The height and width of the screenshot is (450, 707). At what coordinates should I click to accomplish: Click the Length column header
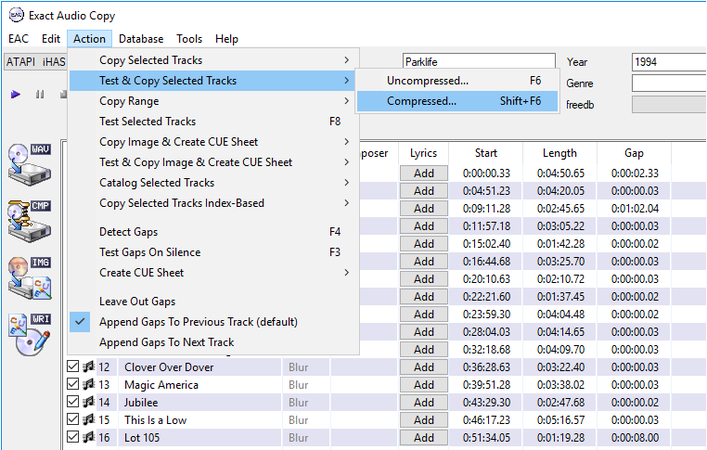560,153
